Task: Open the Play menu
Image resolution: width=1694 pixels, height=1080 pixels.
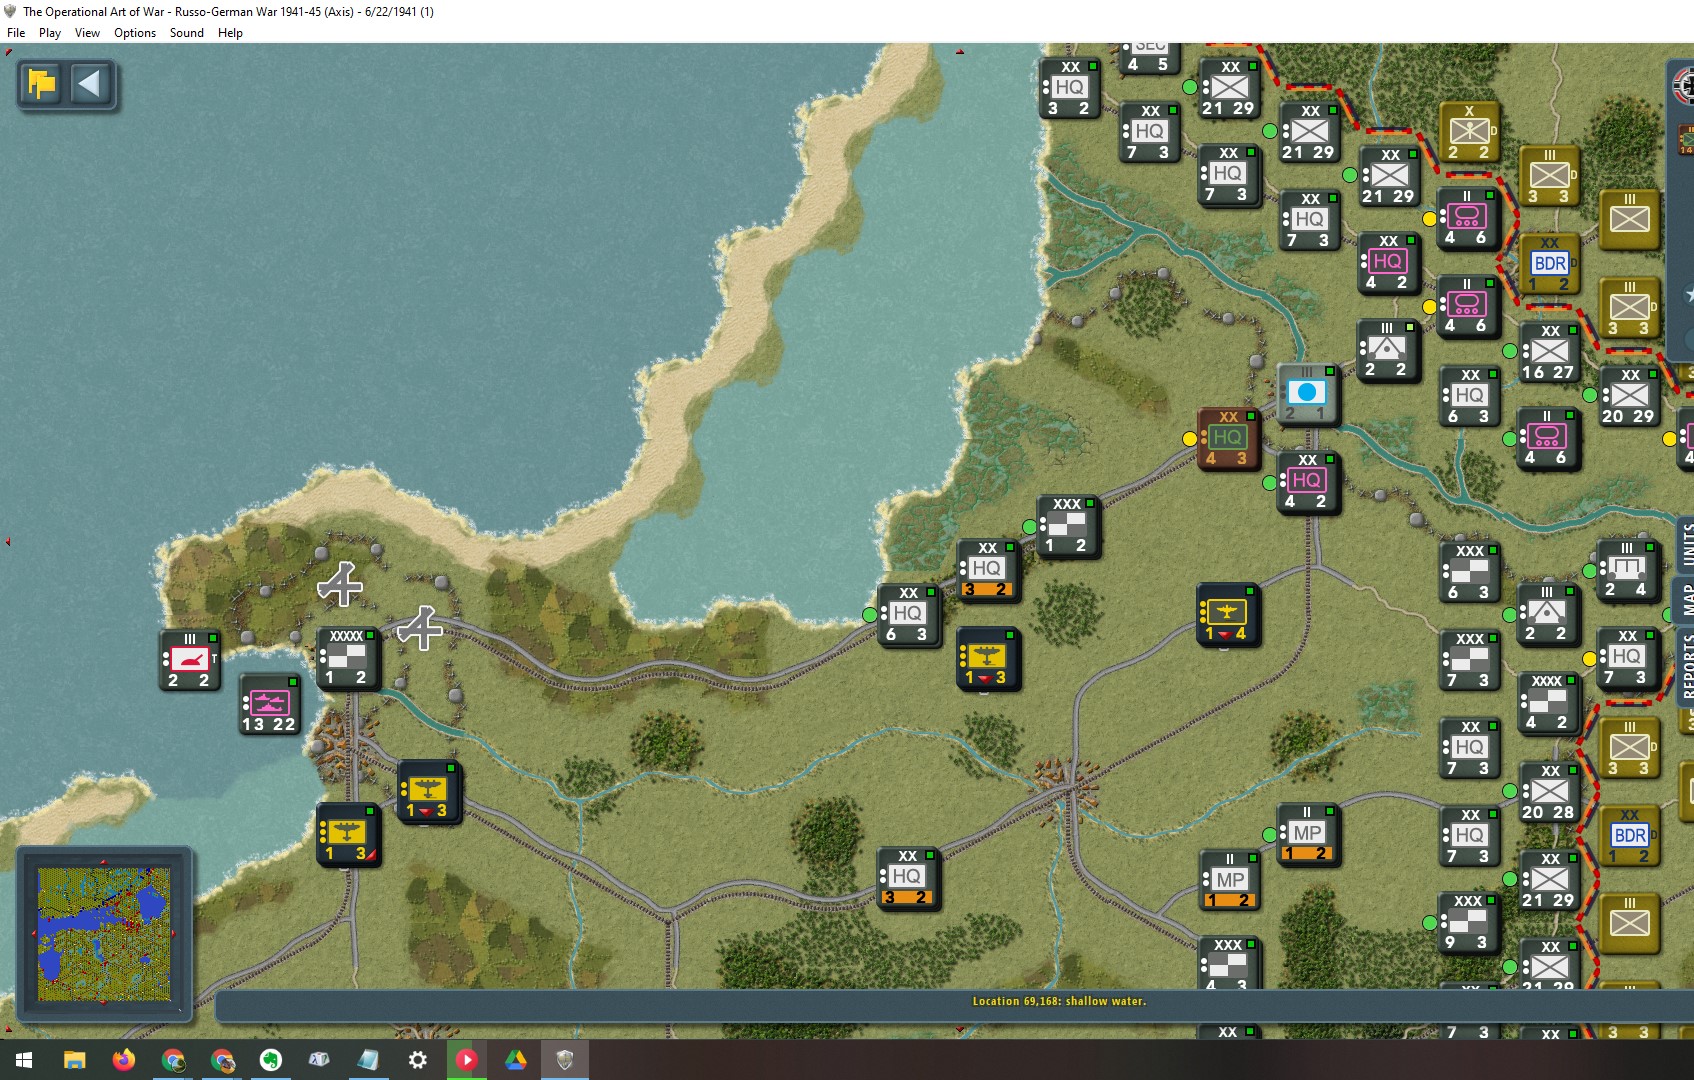Action: pyautogui.click(x=50, y=33)
